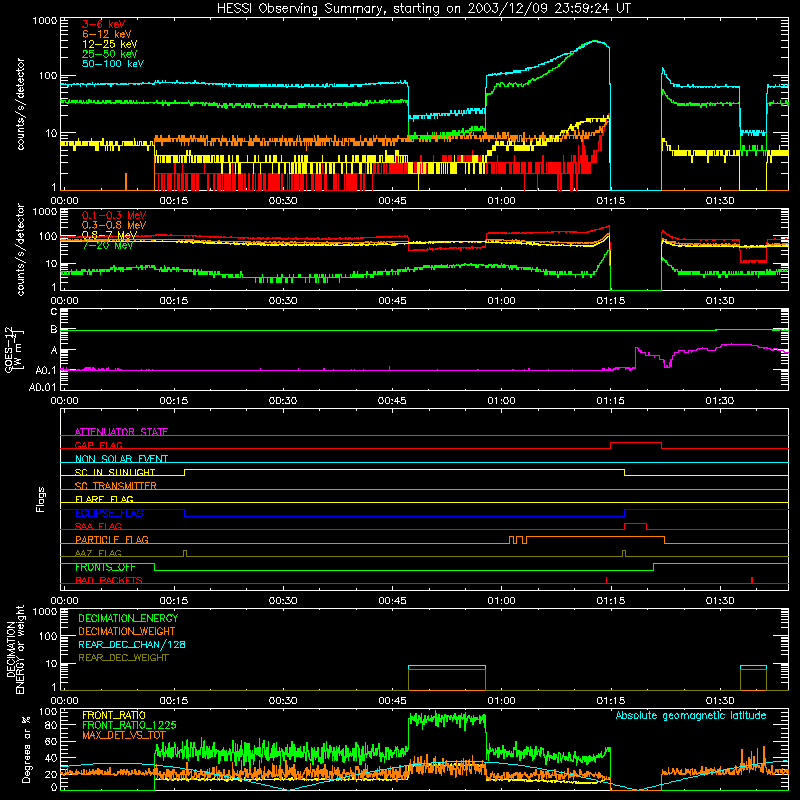Click '00:15' time tick below the MeV panel
800x800 pixels.
coord(174,301)
